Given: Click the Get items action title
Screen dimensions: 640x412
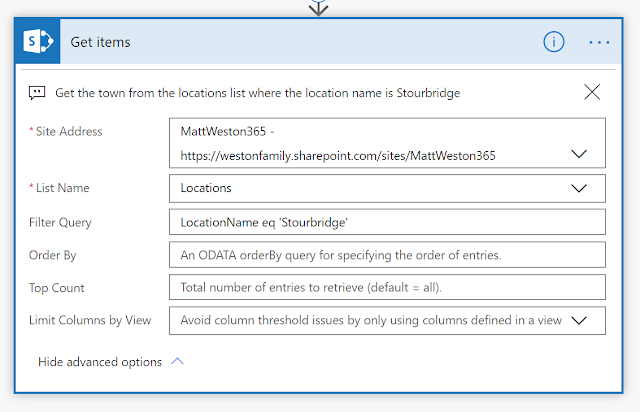Looking at the screenshot, I should coord(100,42).
